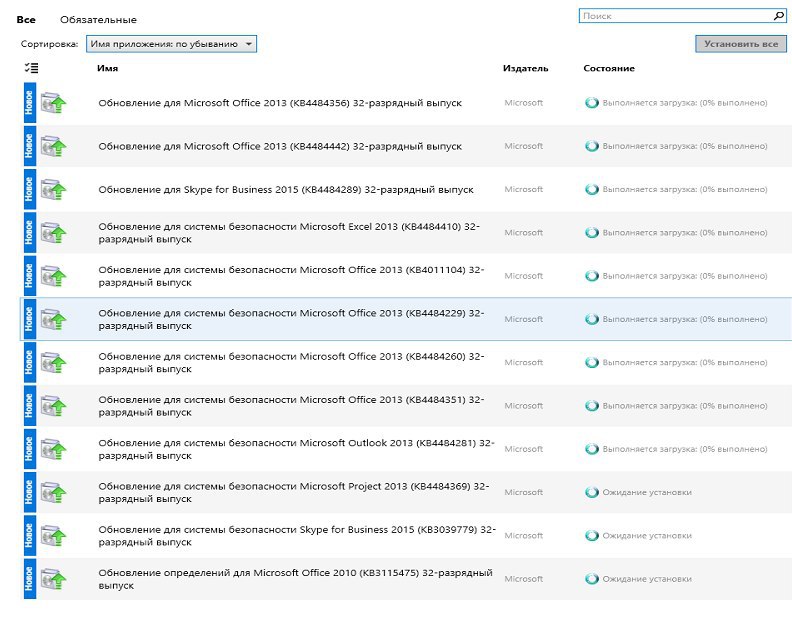Click update icon for Skype KB3039779

[x=54, y=536]
